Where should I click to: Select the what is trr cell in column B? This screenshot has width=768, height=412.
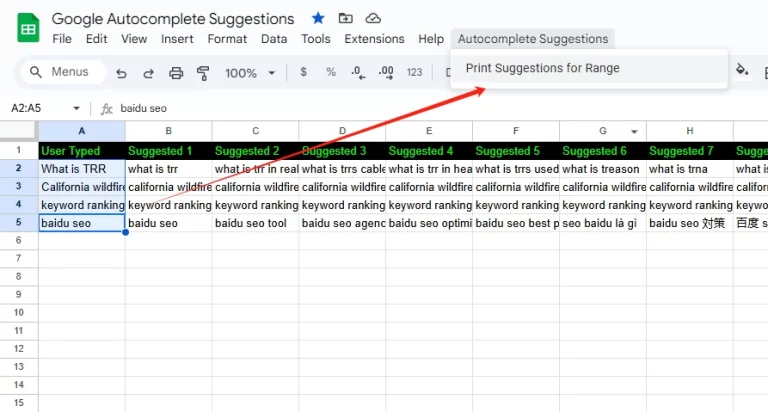pyautogui.click(x=168, y=169)
